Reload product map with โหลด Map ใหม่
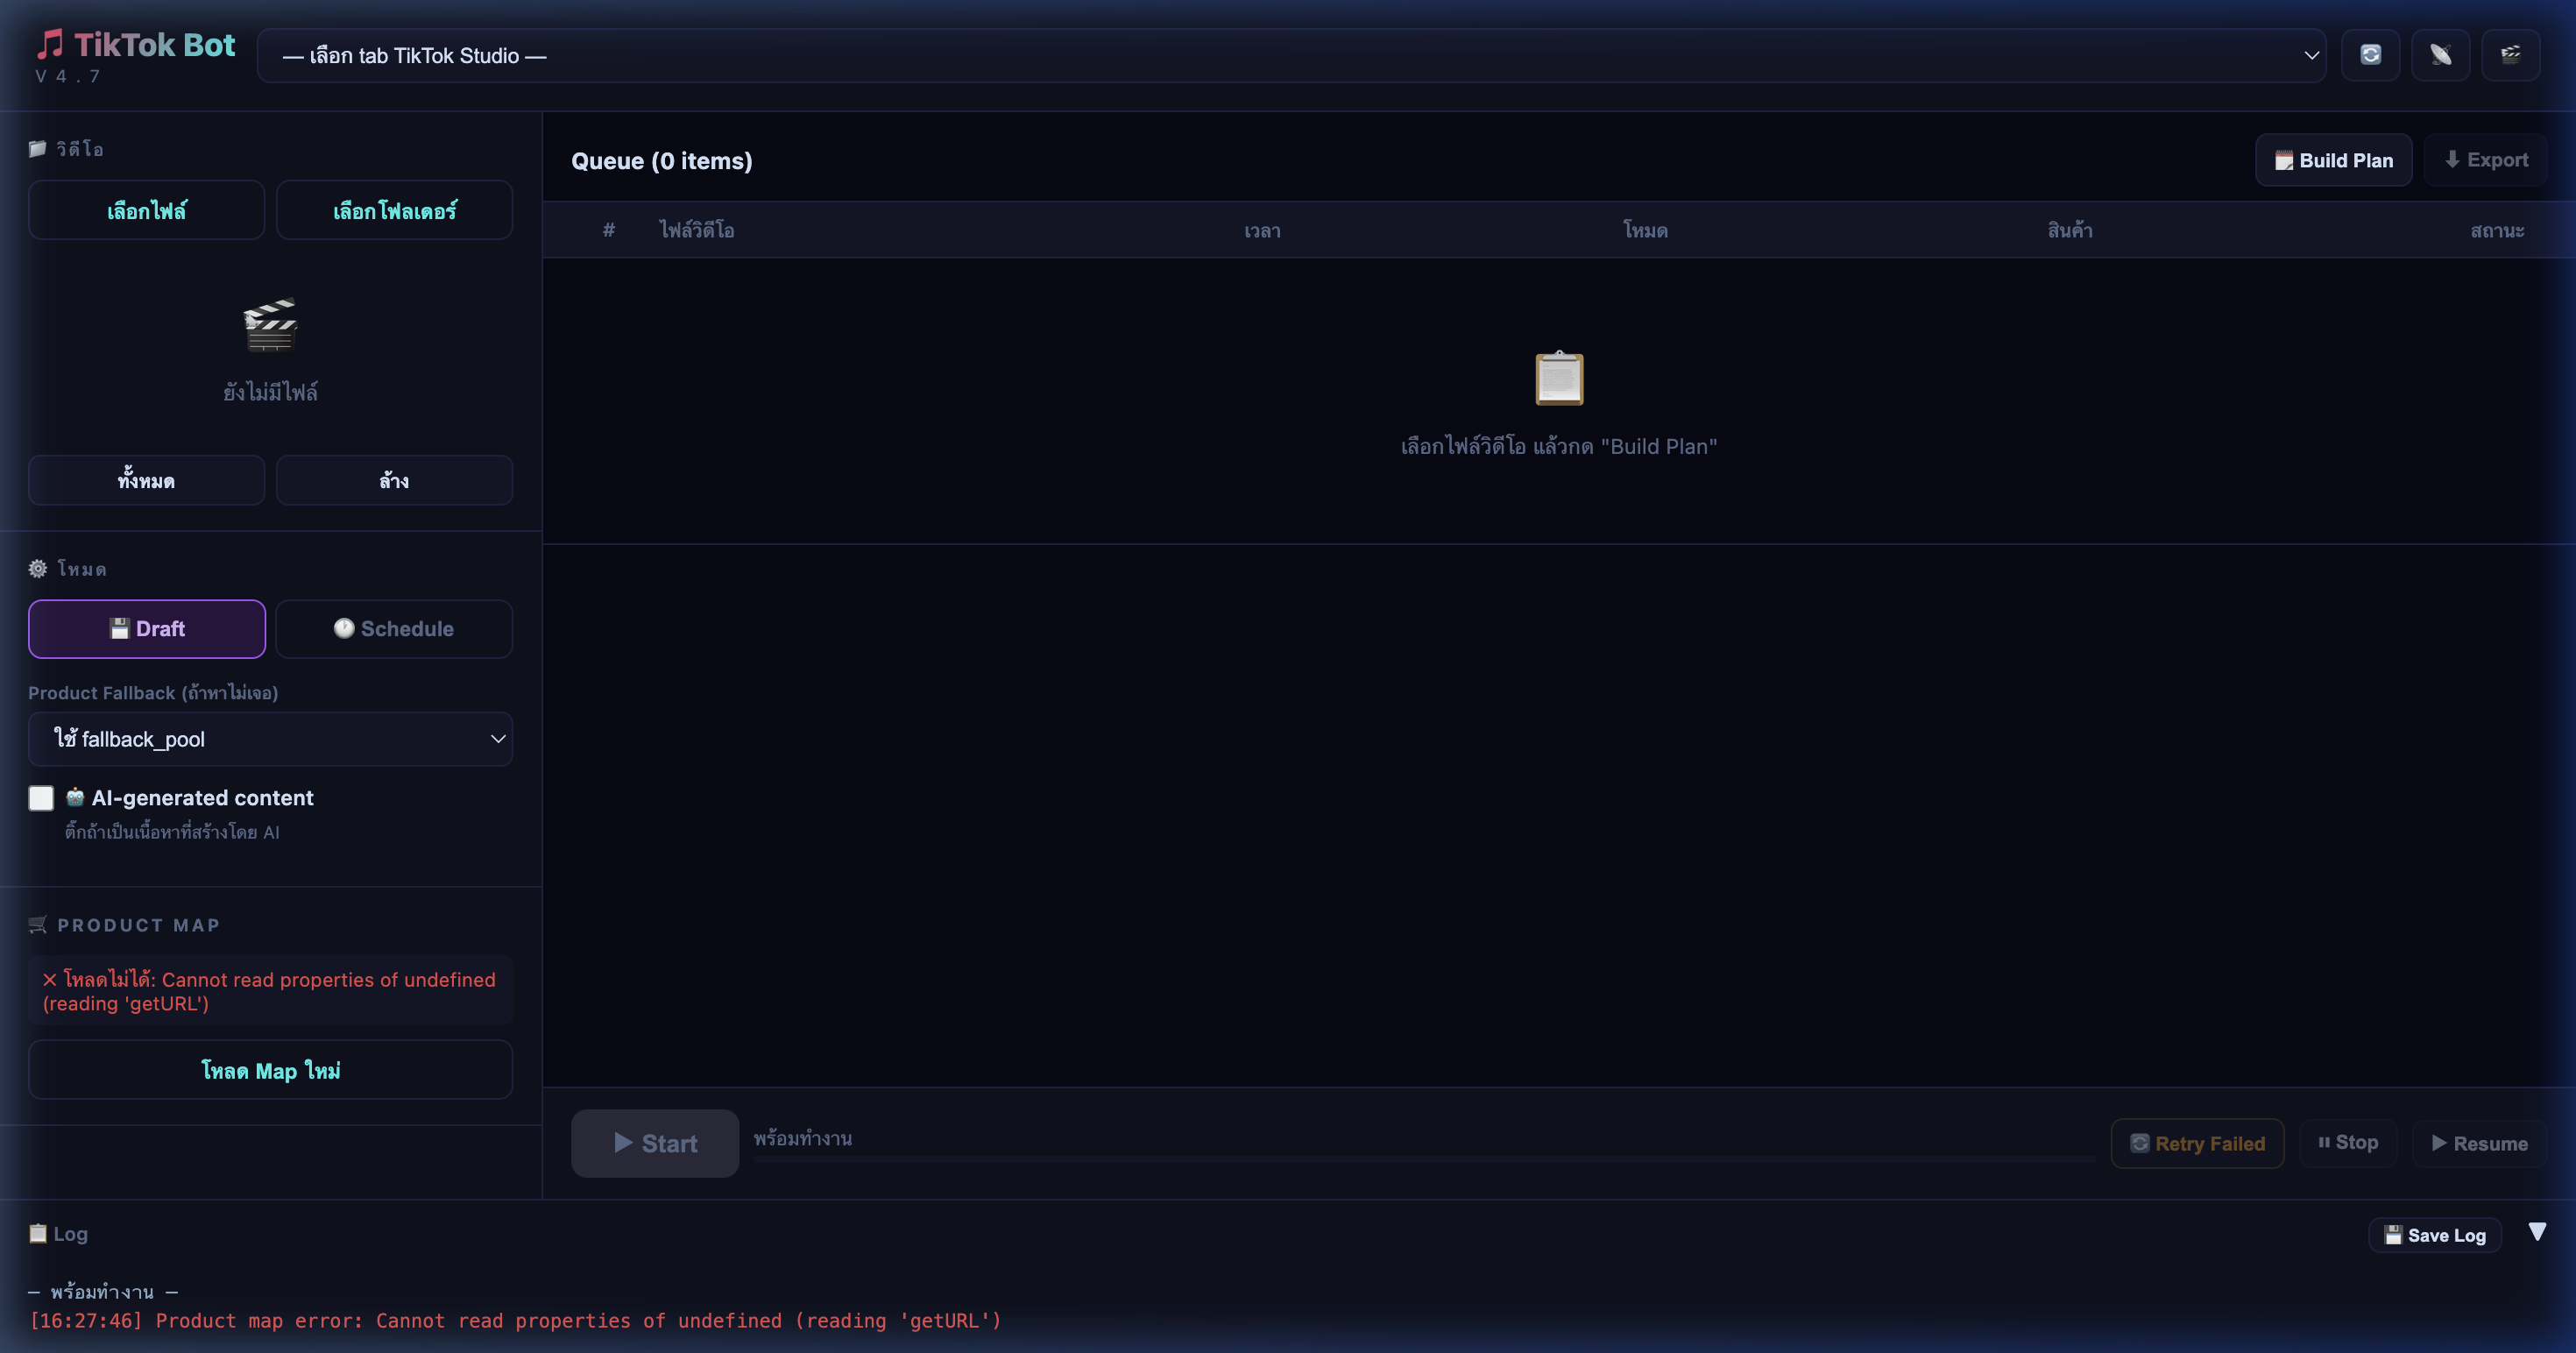 pos(270,1070)
